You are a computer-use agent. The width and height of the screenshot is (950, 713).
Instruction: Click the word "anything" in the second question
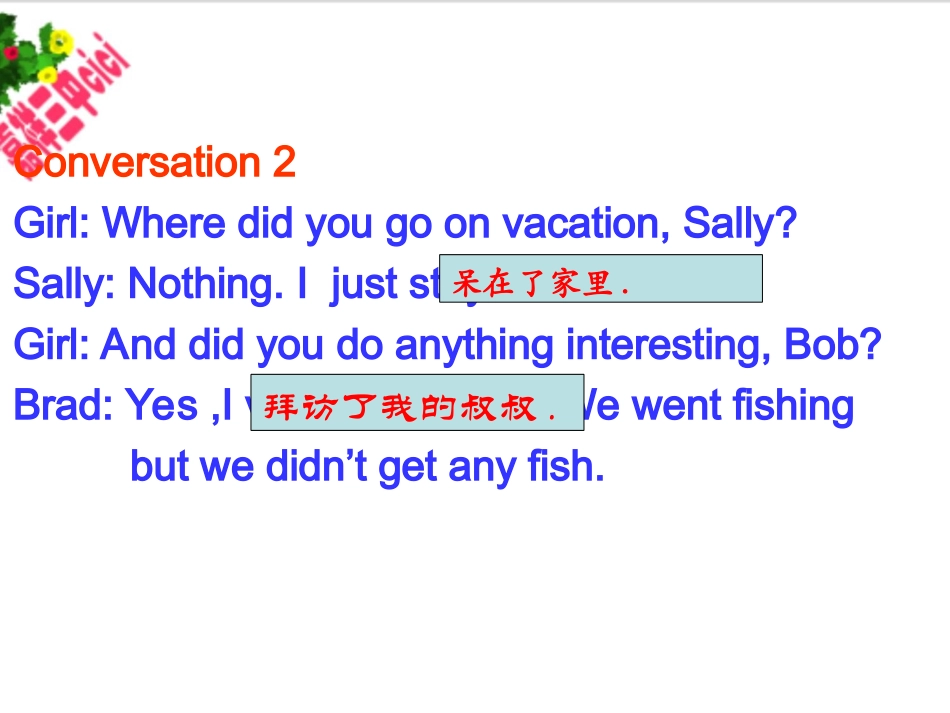(476, 345)
